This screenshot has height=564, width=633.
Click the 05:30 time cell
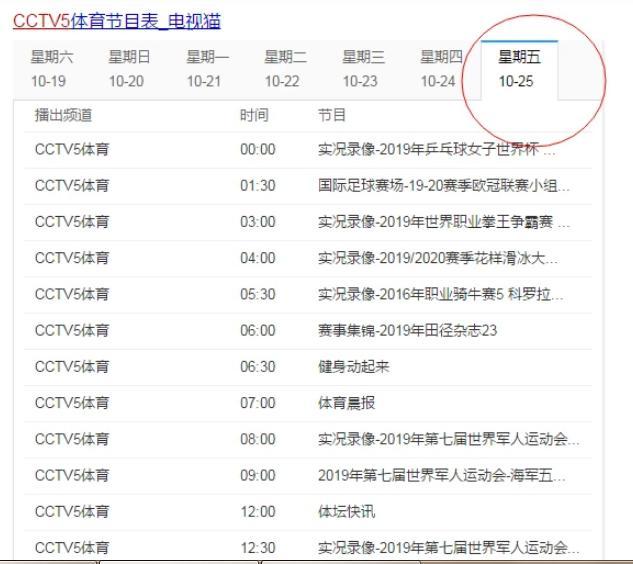coord(258,294)
